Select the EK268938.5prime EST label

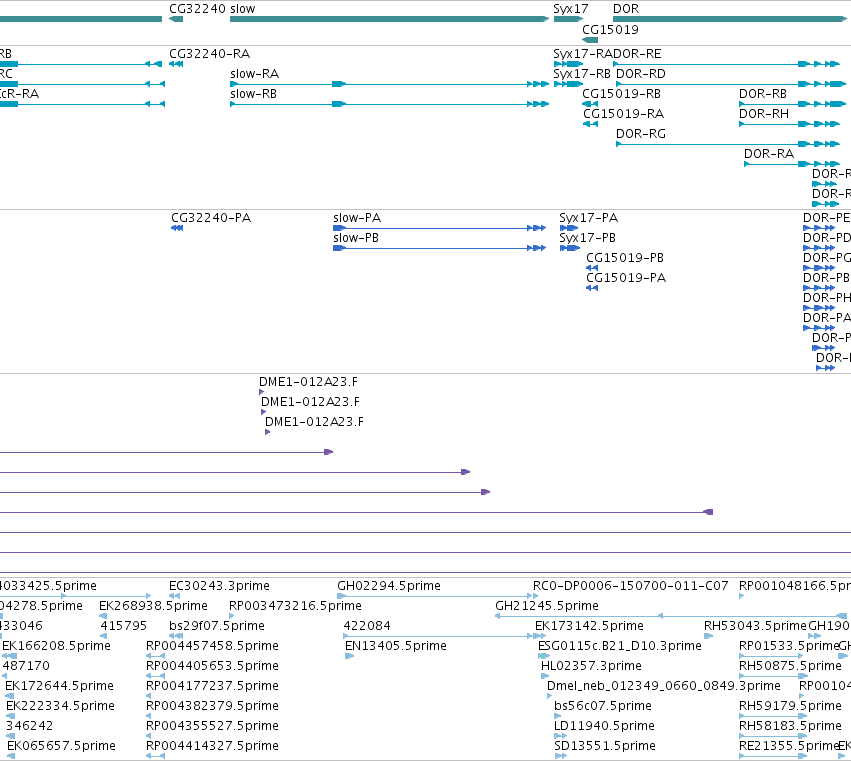click(x=153, y=606)
